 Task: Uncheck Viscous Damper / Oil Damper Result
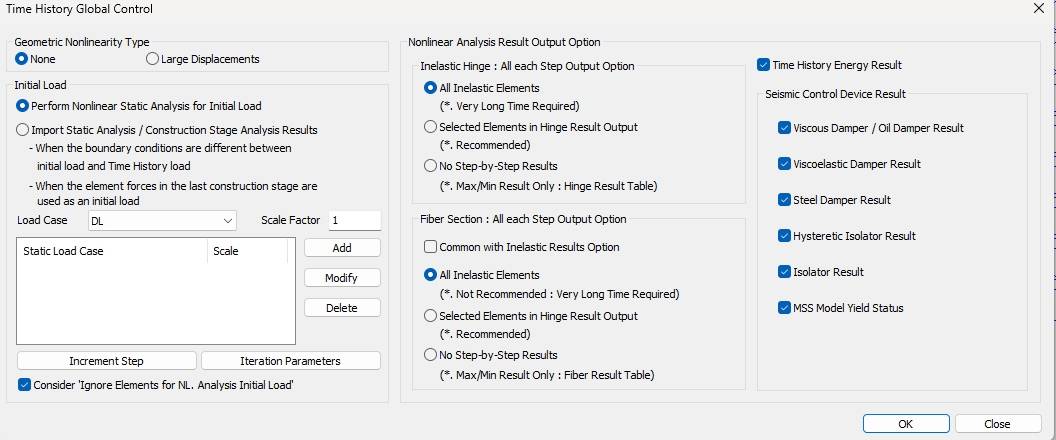[x=784, y=128]
